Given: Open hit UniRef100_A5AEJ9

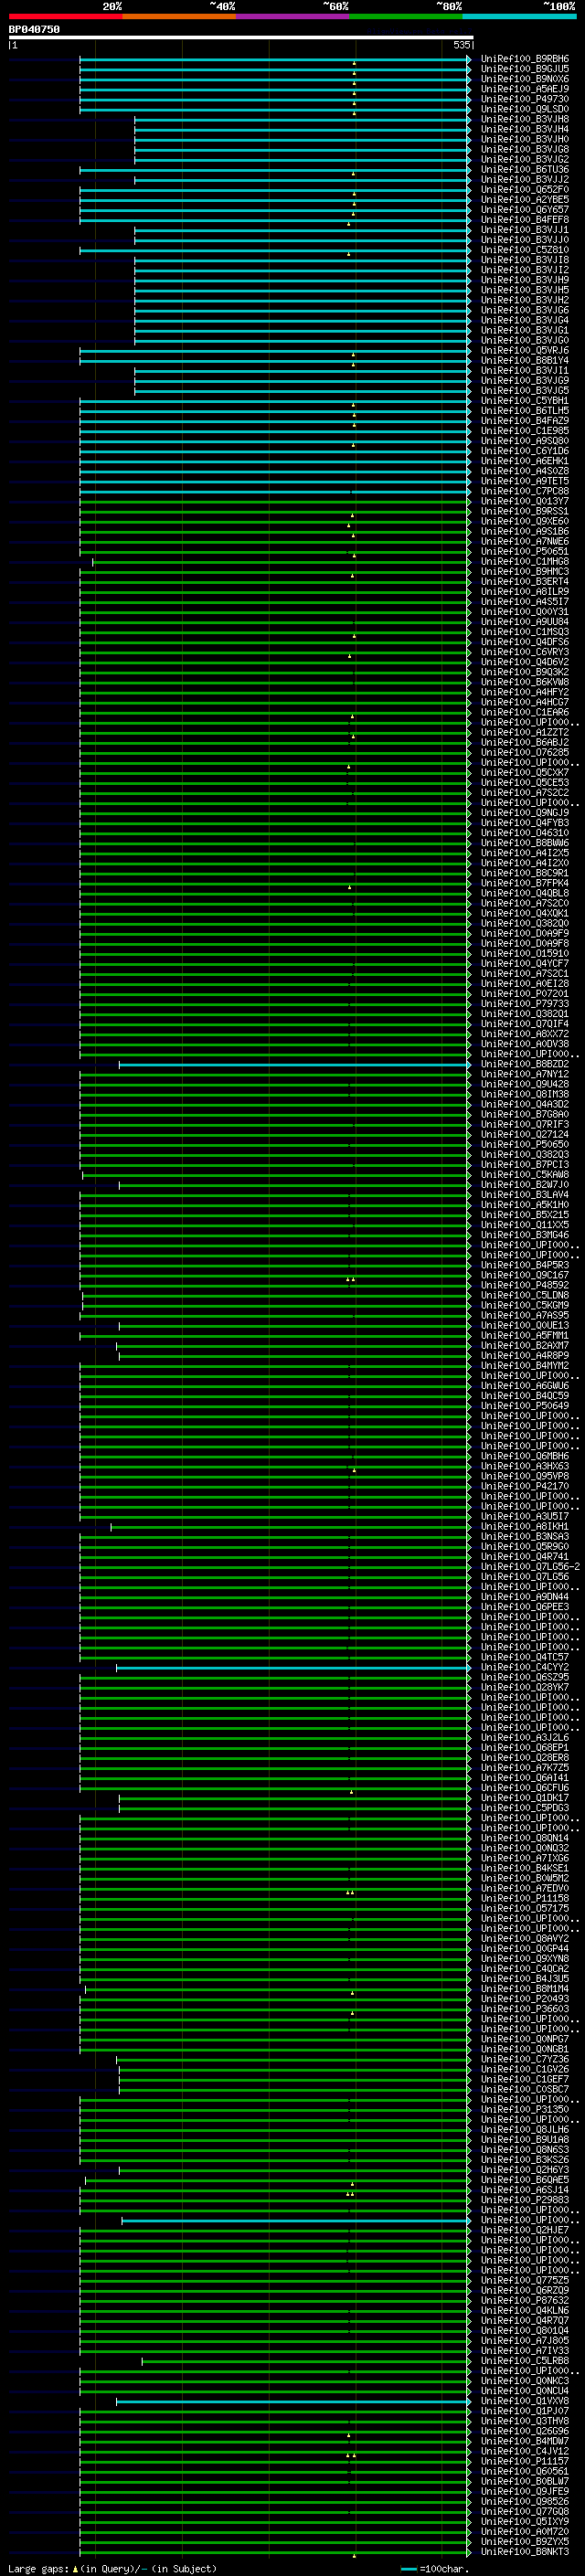Looking at the screenshot, I should coord(525,89).
